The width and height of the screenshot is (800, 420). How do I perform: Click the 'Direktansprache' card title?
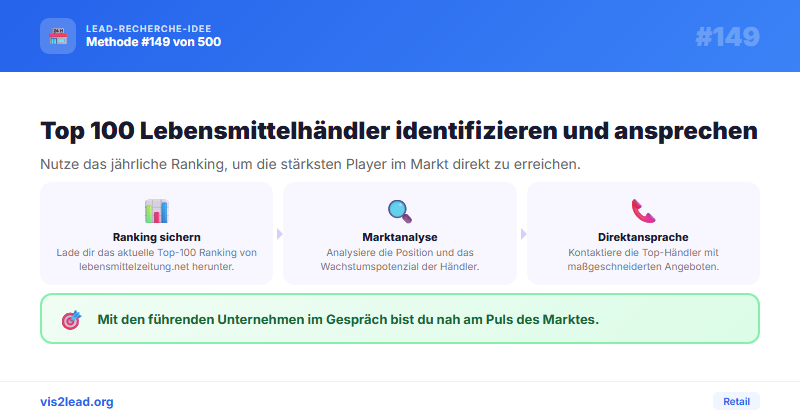pyautogui.click(x=643, y=237)
